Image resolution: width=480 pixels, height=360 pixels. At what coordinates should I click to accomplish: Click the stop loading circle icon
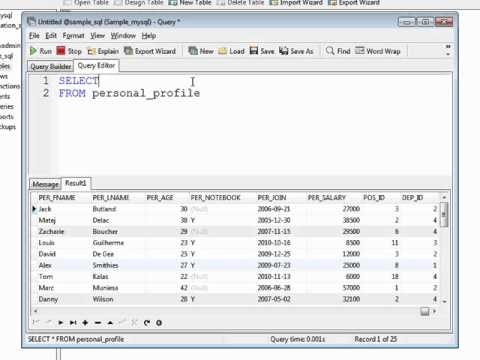pos(159,323)
